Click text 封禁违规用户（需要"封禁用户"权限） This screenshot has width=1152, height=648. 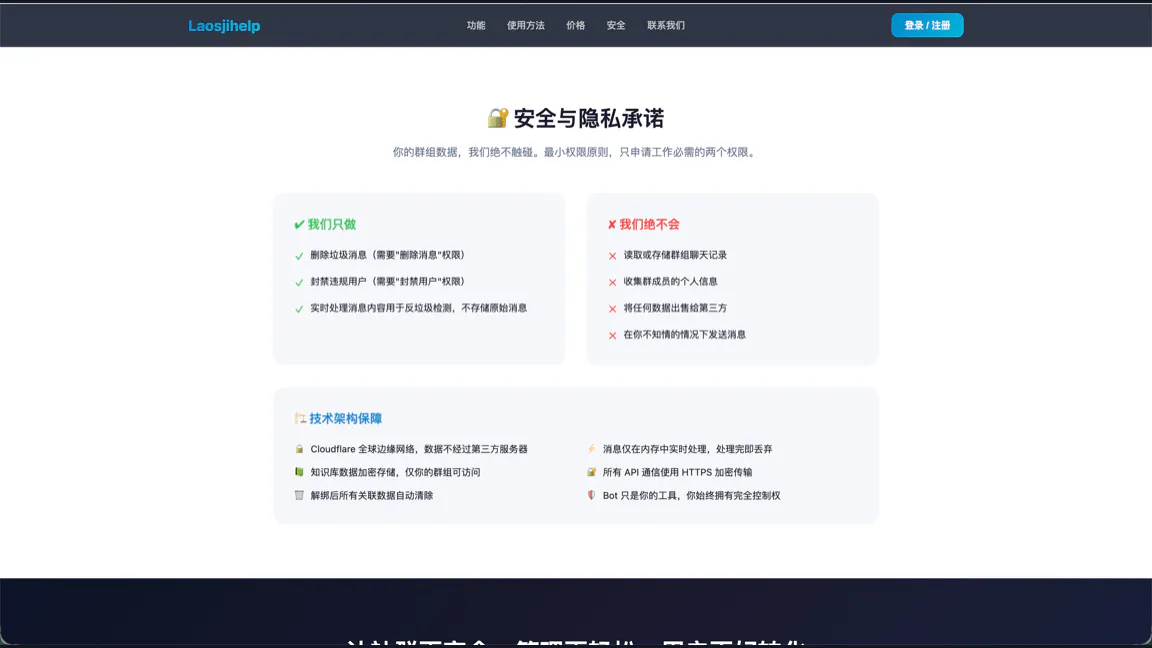[388, 281]
